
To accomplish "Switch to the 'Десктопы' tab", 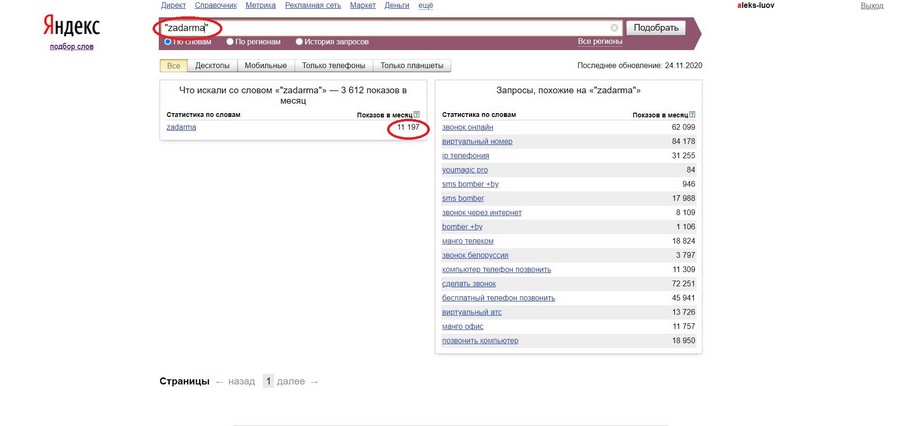I will coord(212,66).
